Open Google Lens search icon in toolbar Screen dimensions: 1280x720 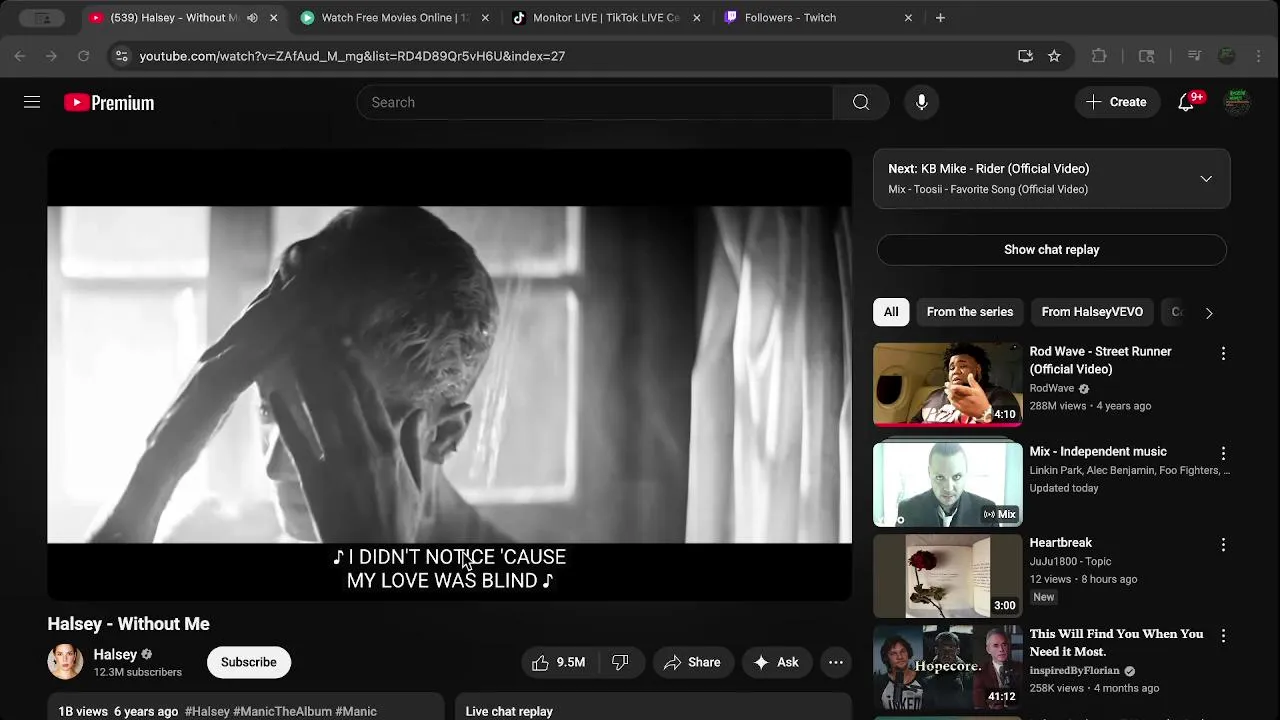[x=1147, y=56]
